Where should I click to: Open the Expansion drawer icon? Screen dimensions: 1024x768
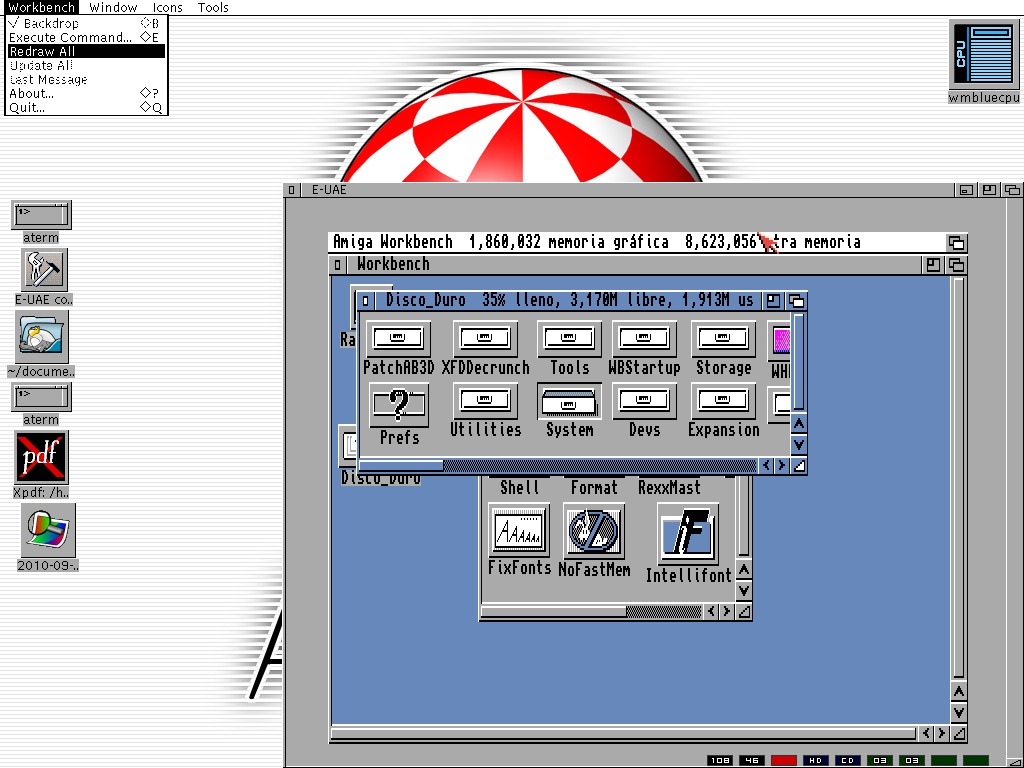pos(723,401)
